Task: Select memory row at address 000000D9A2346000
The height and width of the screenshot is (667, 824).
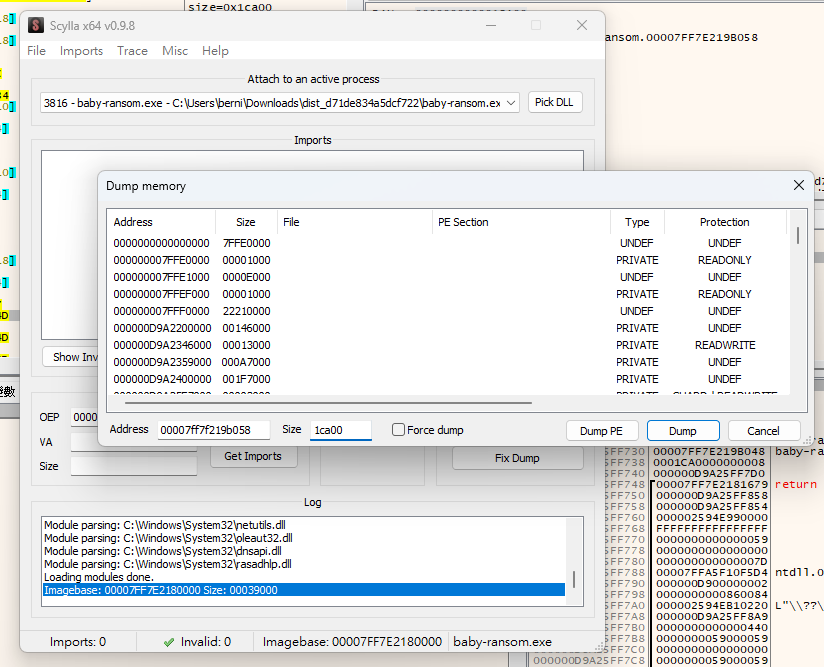Action: pyautogui.click(x=448, y=345)
